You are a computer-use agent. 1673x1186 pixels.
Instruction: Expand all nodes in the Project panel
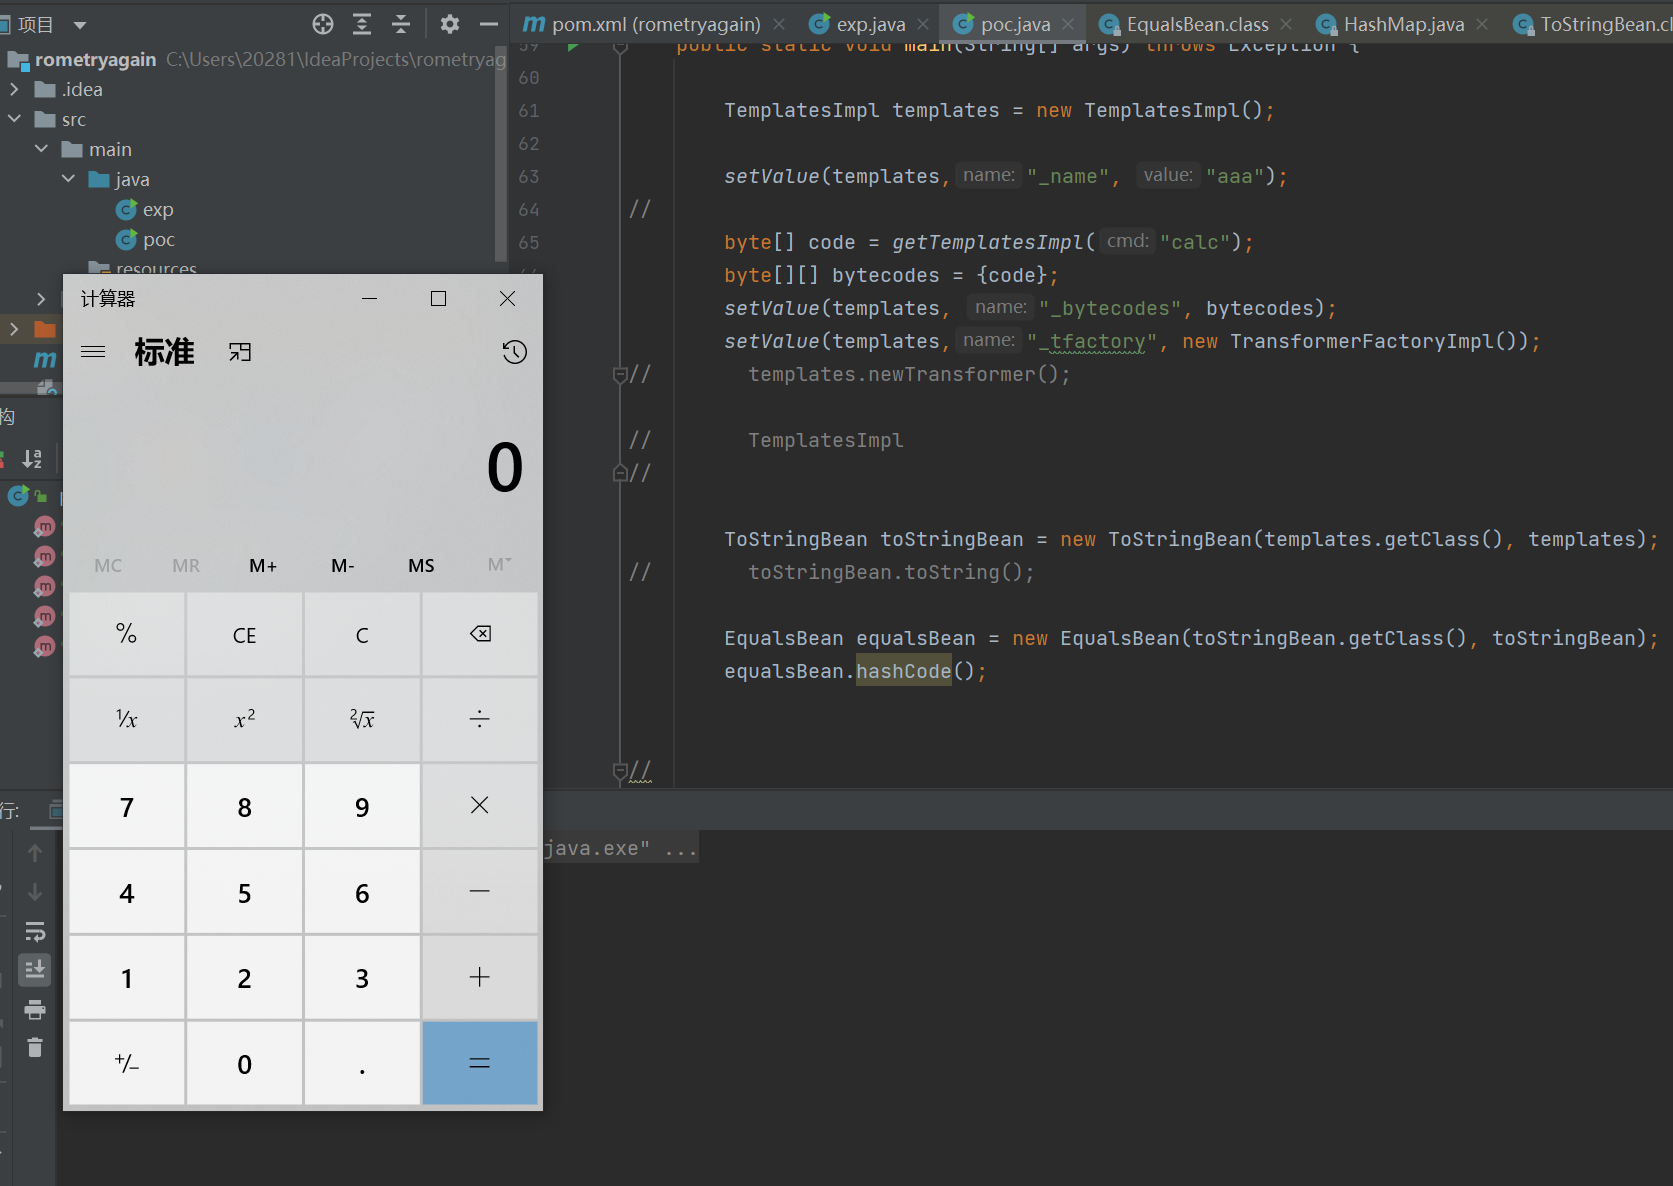(x=362, y=24)
